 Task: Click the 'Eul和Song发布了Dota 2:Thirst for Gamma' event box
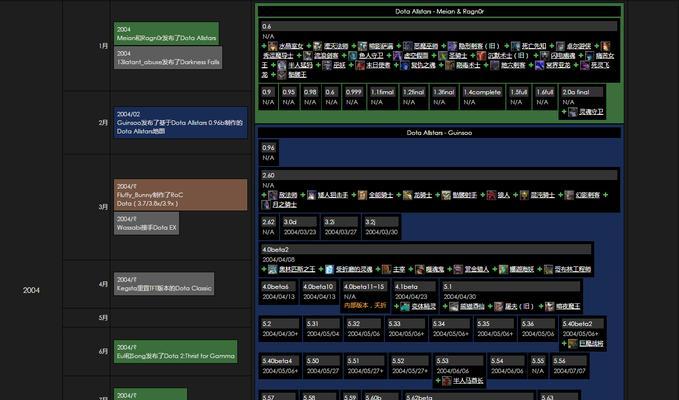coord(175,352)
